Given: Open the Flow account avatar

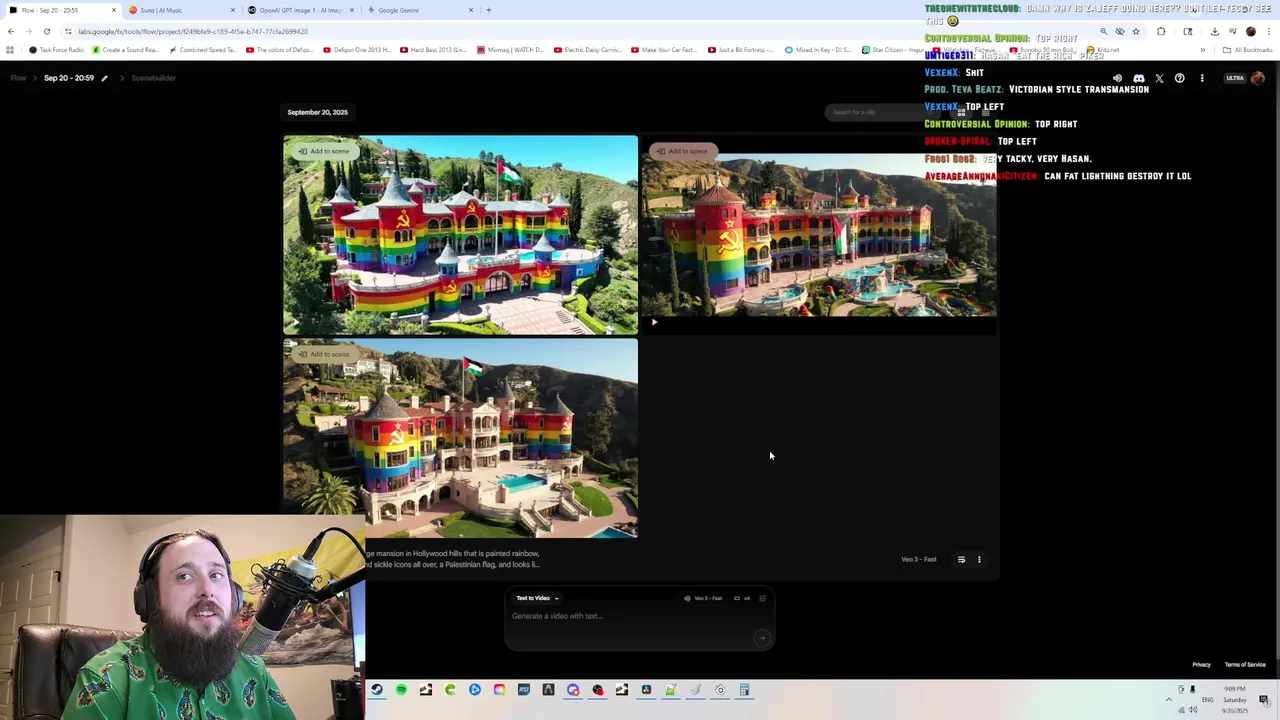Looking at the screenshot, I should click(1257, 78).
